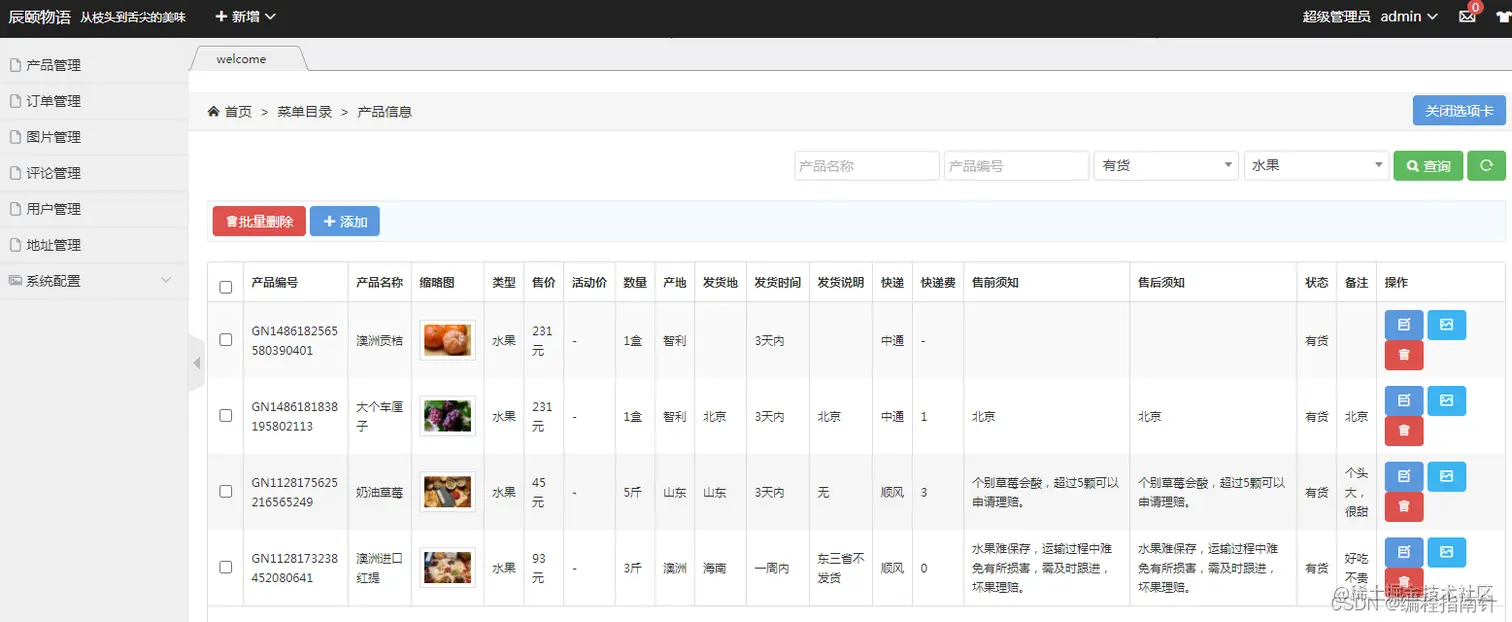Delete the 奶油草莓 product row

[1404, 507]
